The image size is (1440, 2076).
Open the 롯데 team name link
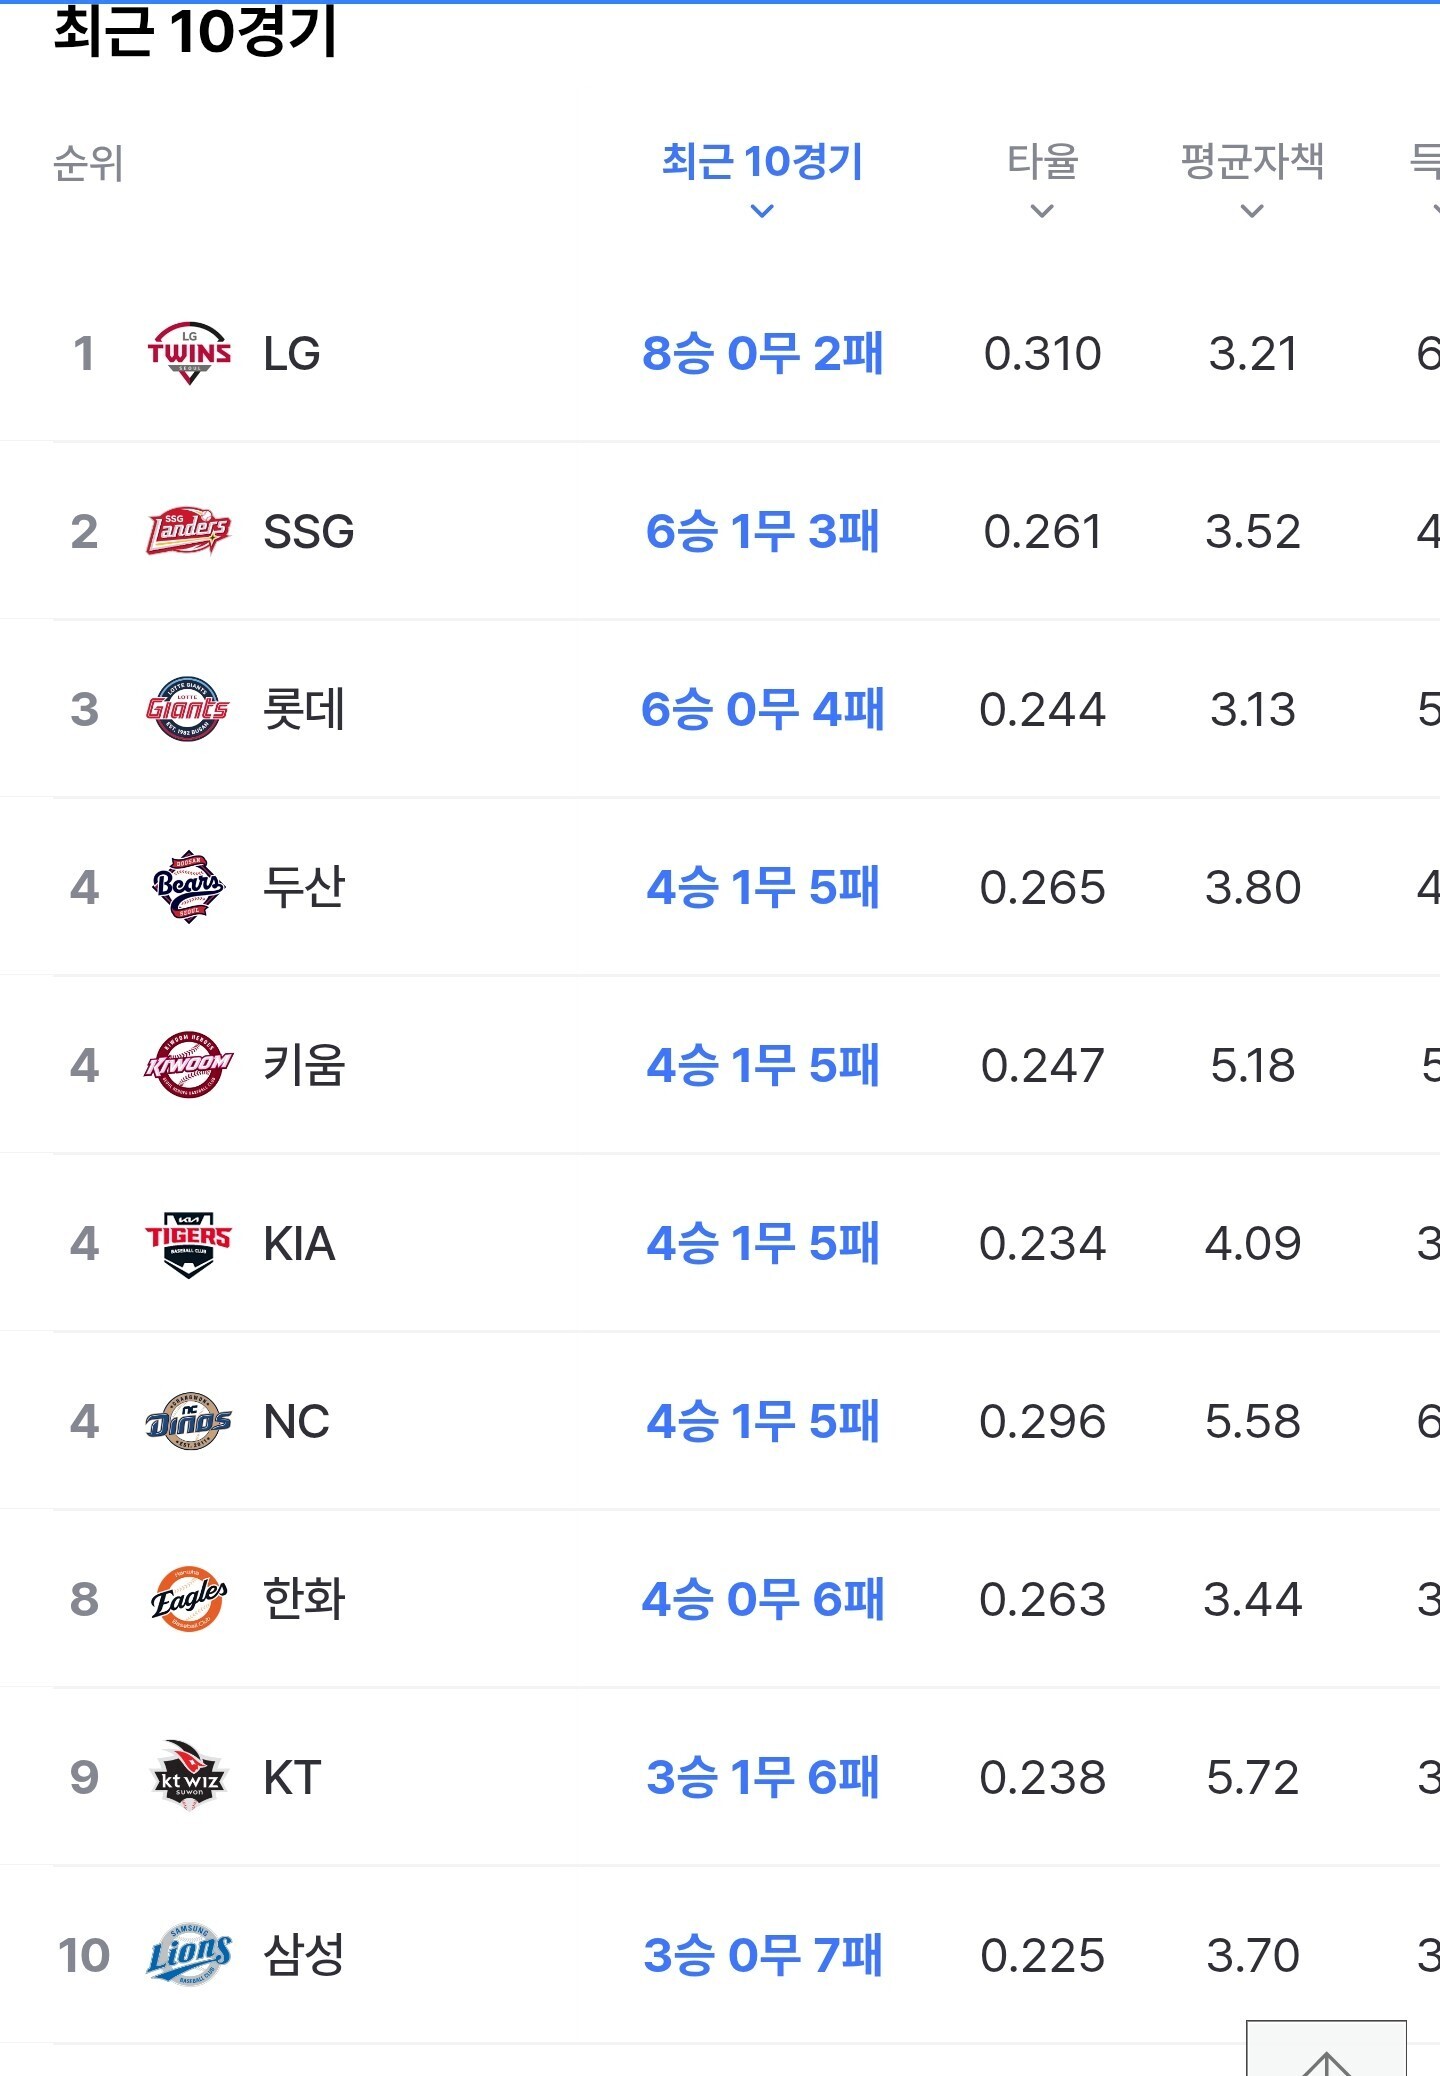tap(304, 709)
